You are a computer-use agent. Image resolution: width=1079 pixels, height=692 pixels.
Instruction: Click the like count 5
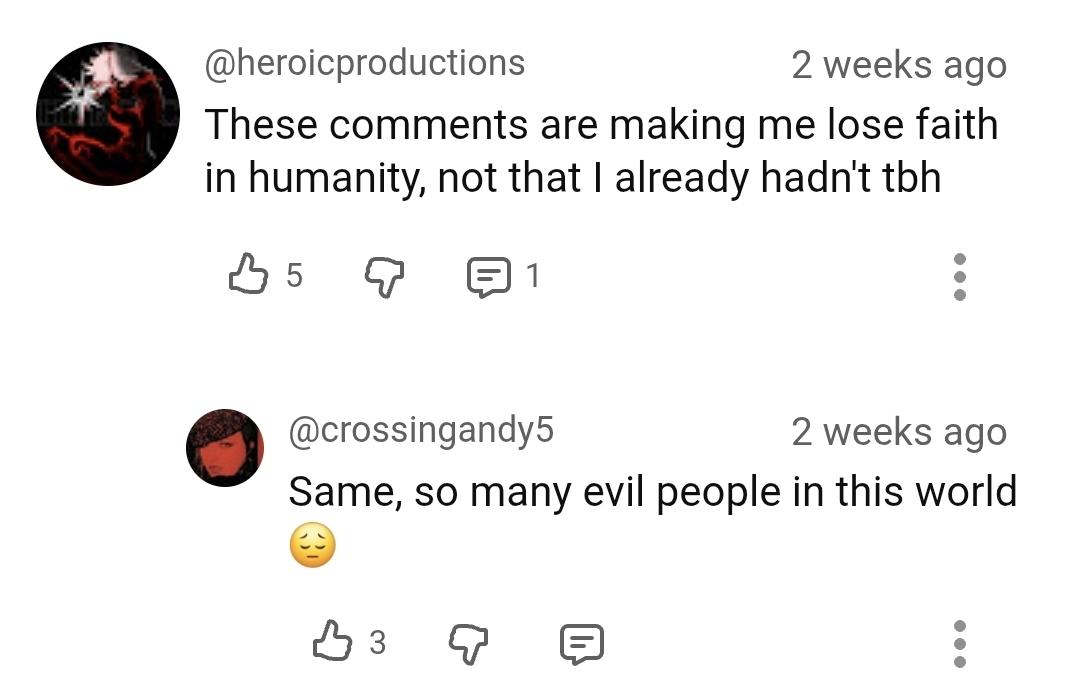pyautogui.click(x=294, y=275)
